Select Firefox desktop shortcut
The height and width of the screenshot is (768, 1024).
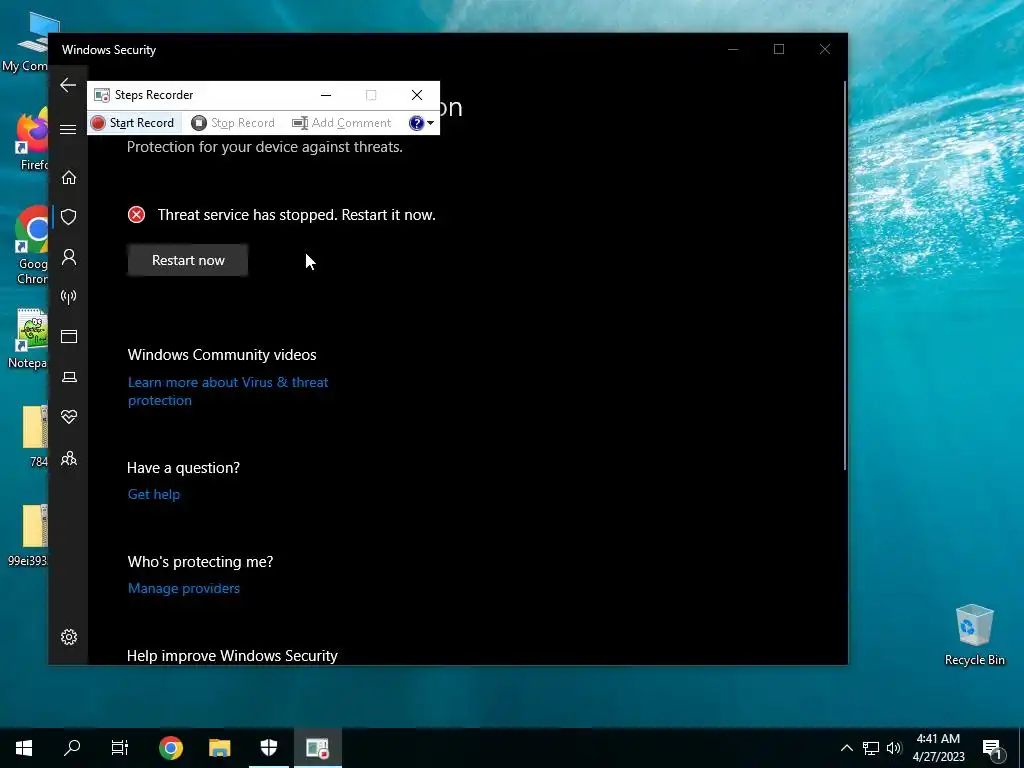(x=31, y=140)
